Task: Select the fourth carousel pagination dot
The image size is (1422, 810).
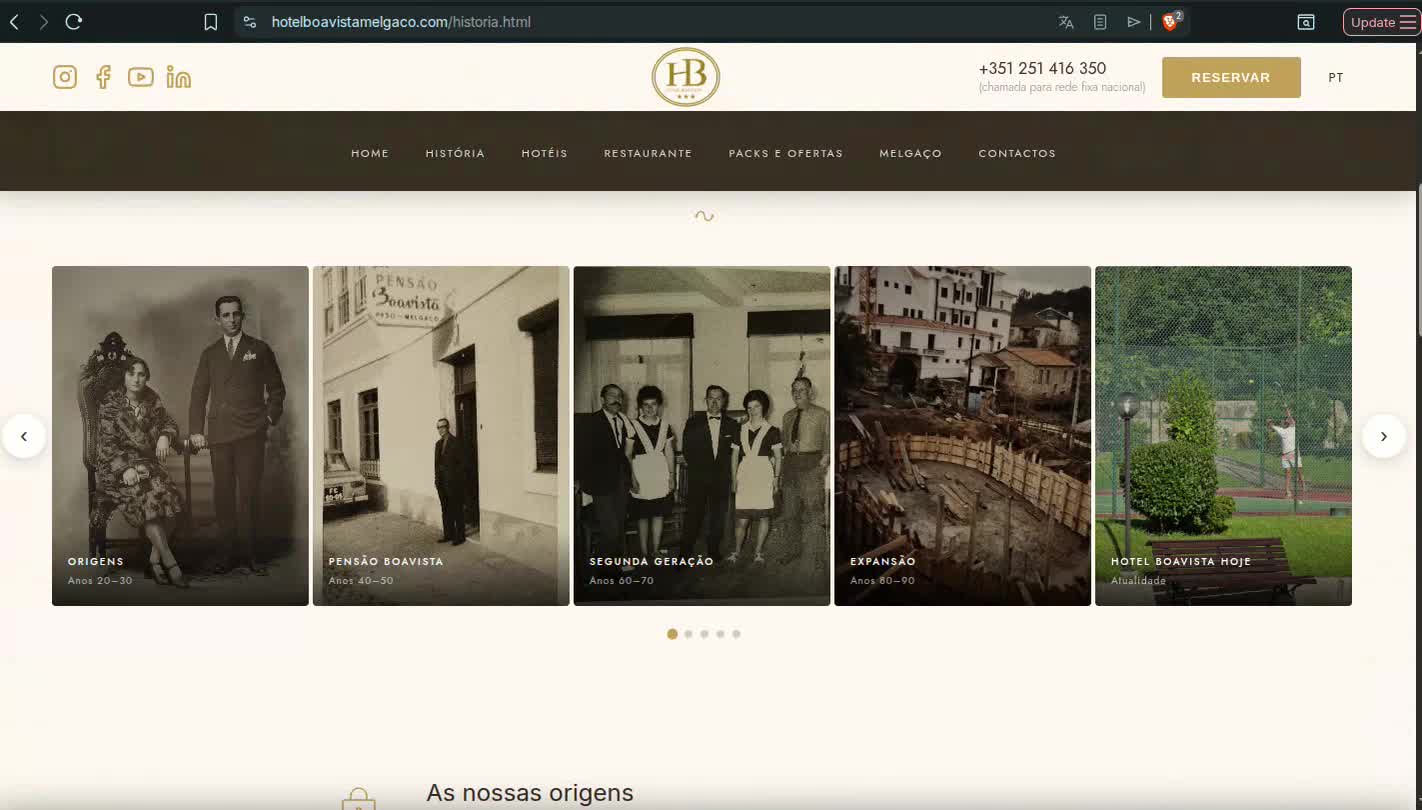Action: 720,634
